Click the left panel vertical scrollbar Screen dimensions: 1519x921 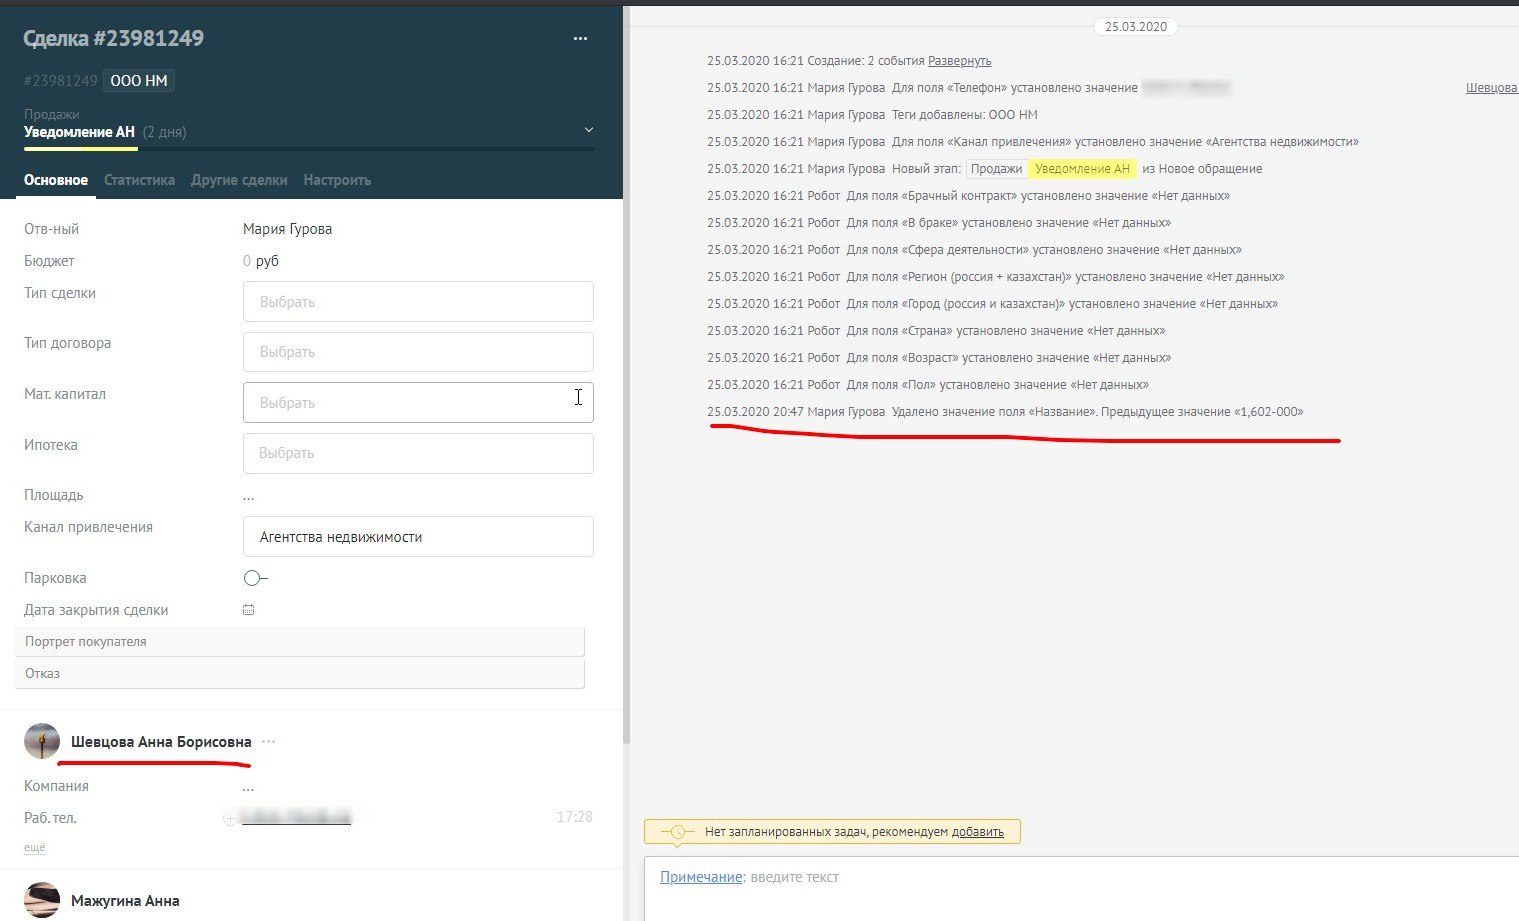(x=626, y=375)
